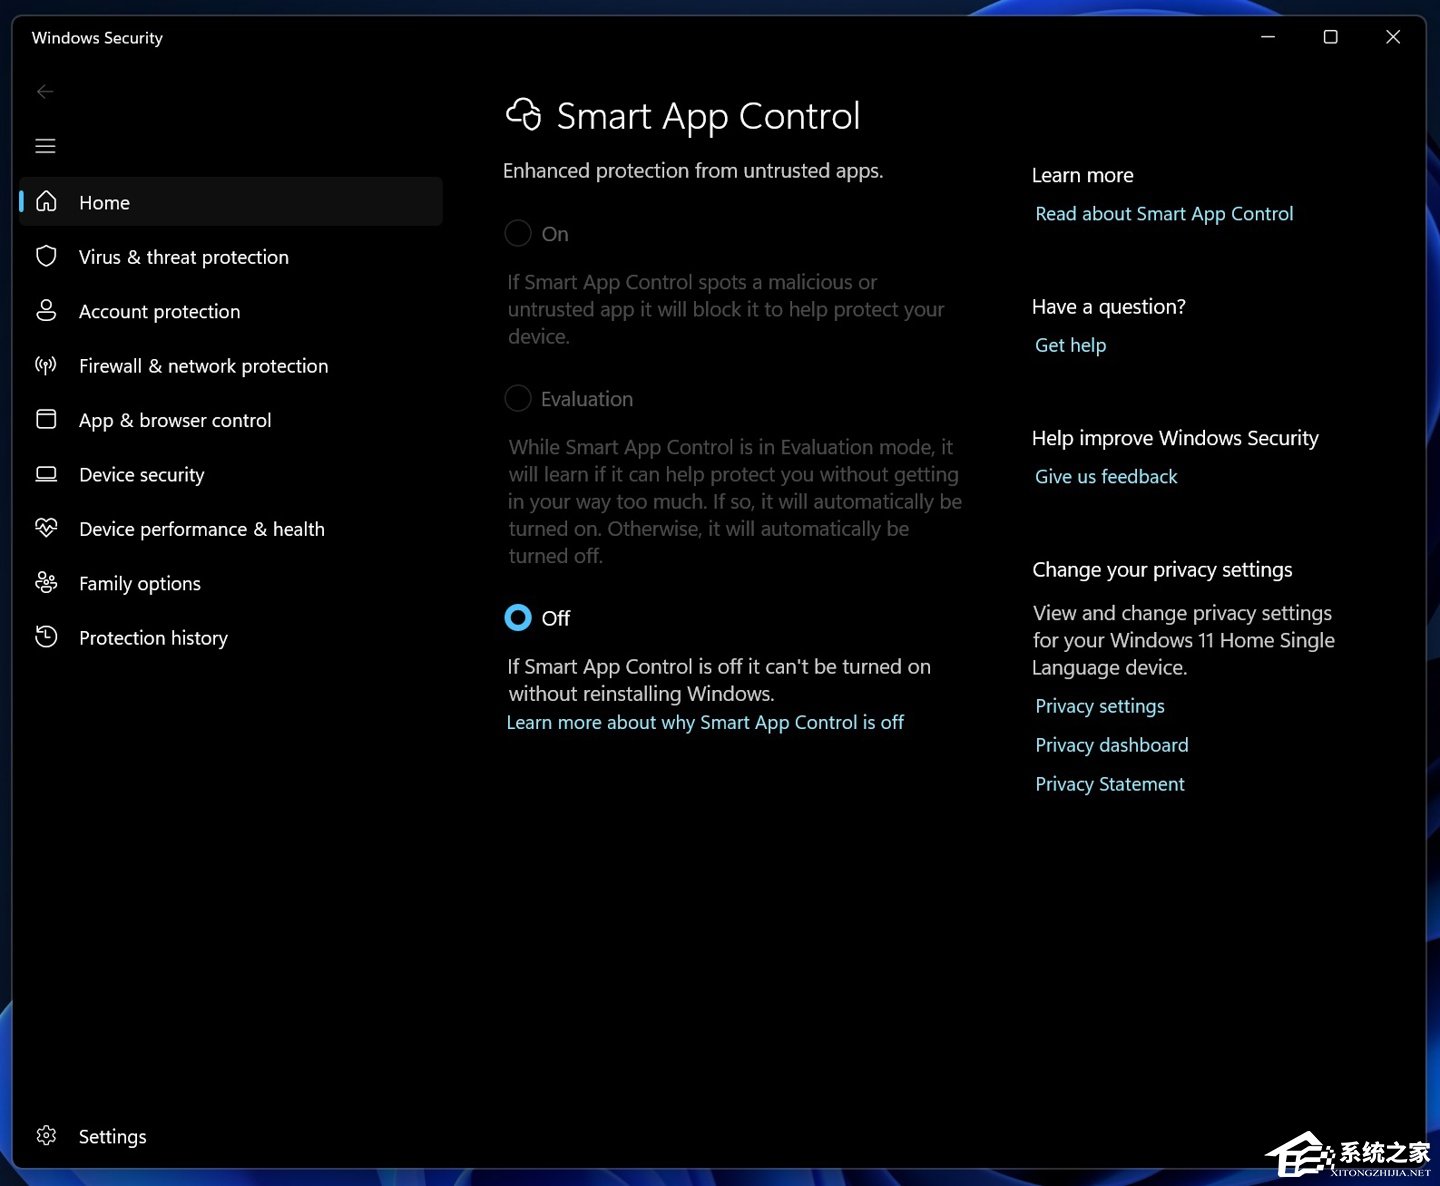Click the Windows Security window title

[97, 38]
